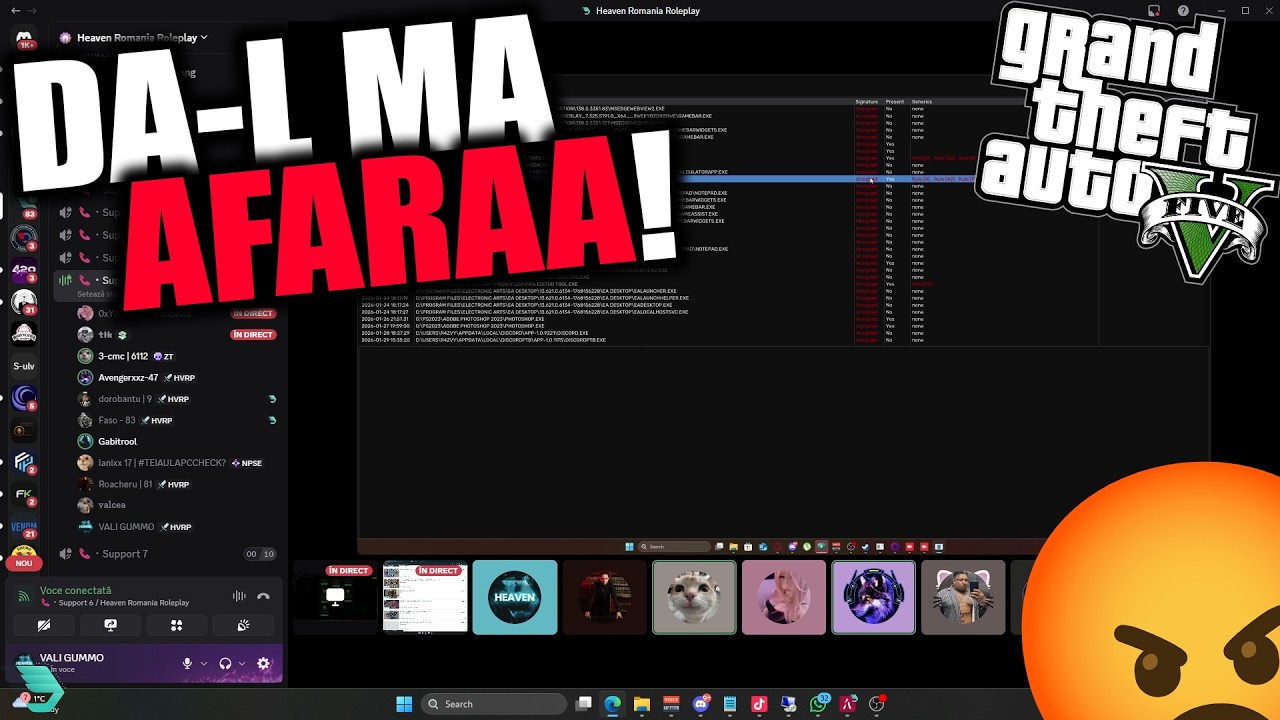The height and width of the screenshot is (720, 1280).
Task: Share your screen button
Action: tap(110, 625)
